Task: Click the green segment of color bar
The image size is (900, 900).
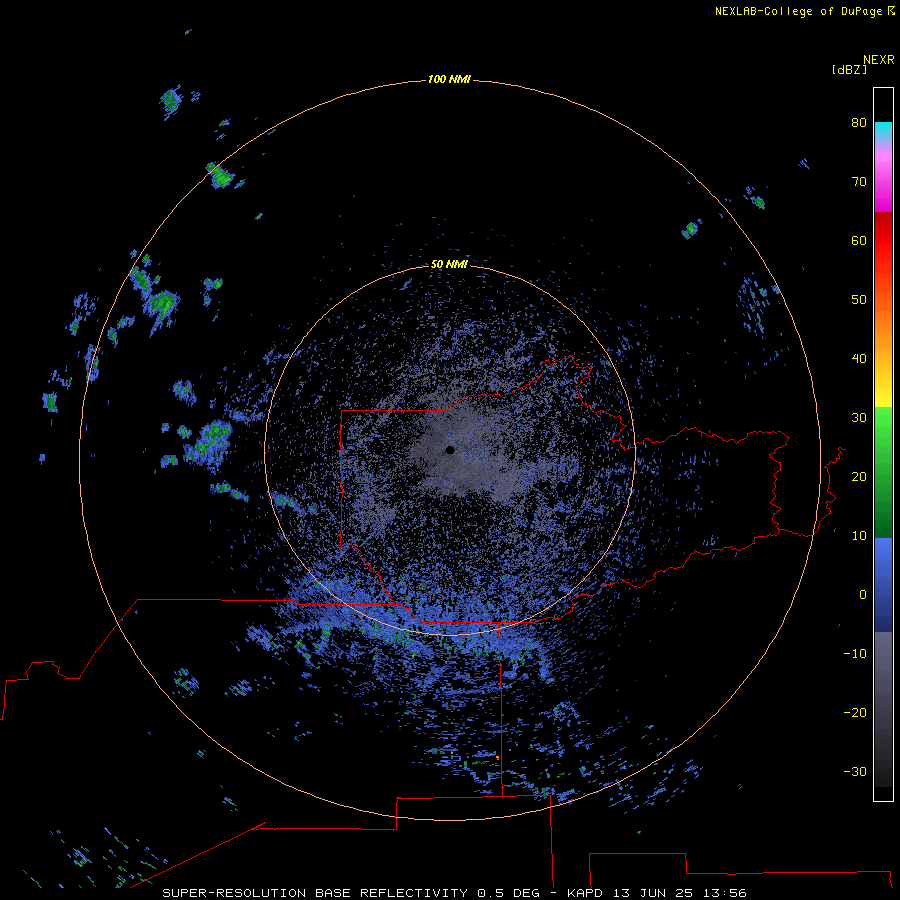Action: click(883, 472)
